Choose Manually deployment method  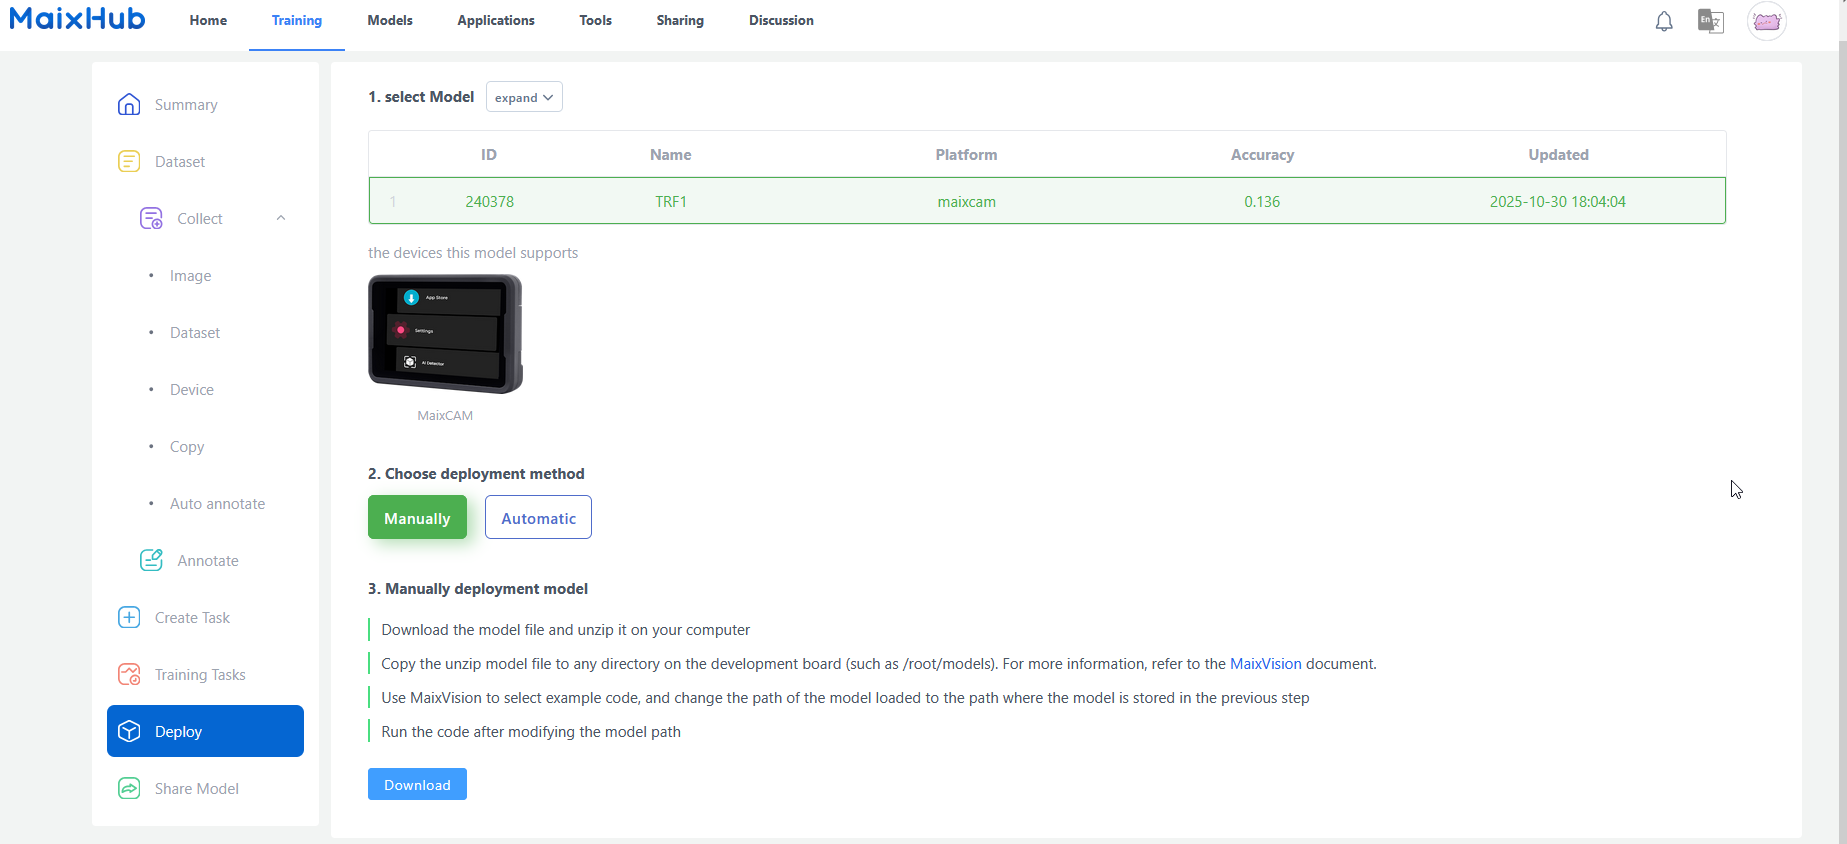417,518
